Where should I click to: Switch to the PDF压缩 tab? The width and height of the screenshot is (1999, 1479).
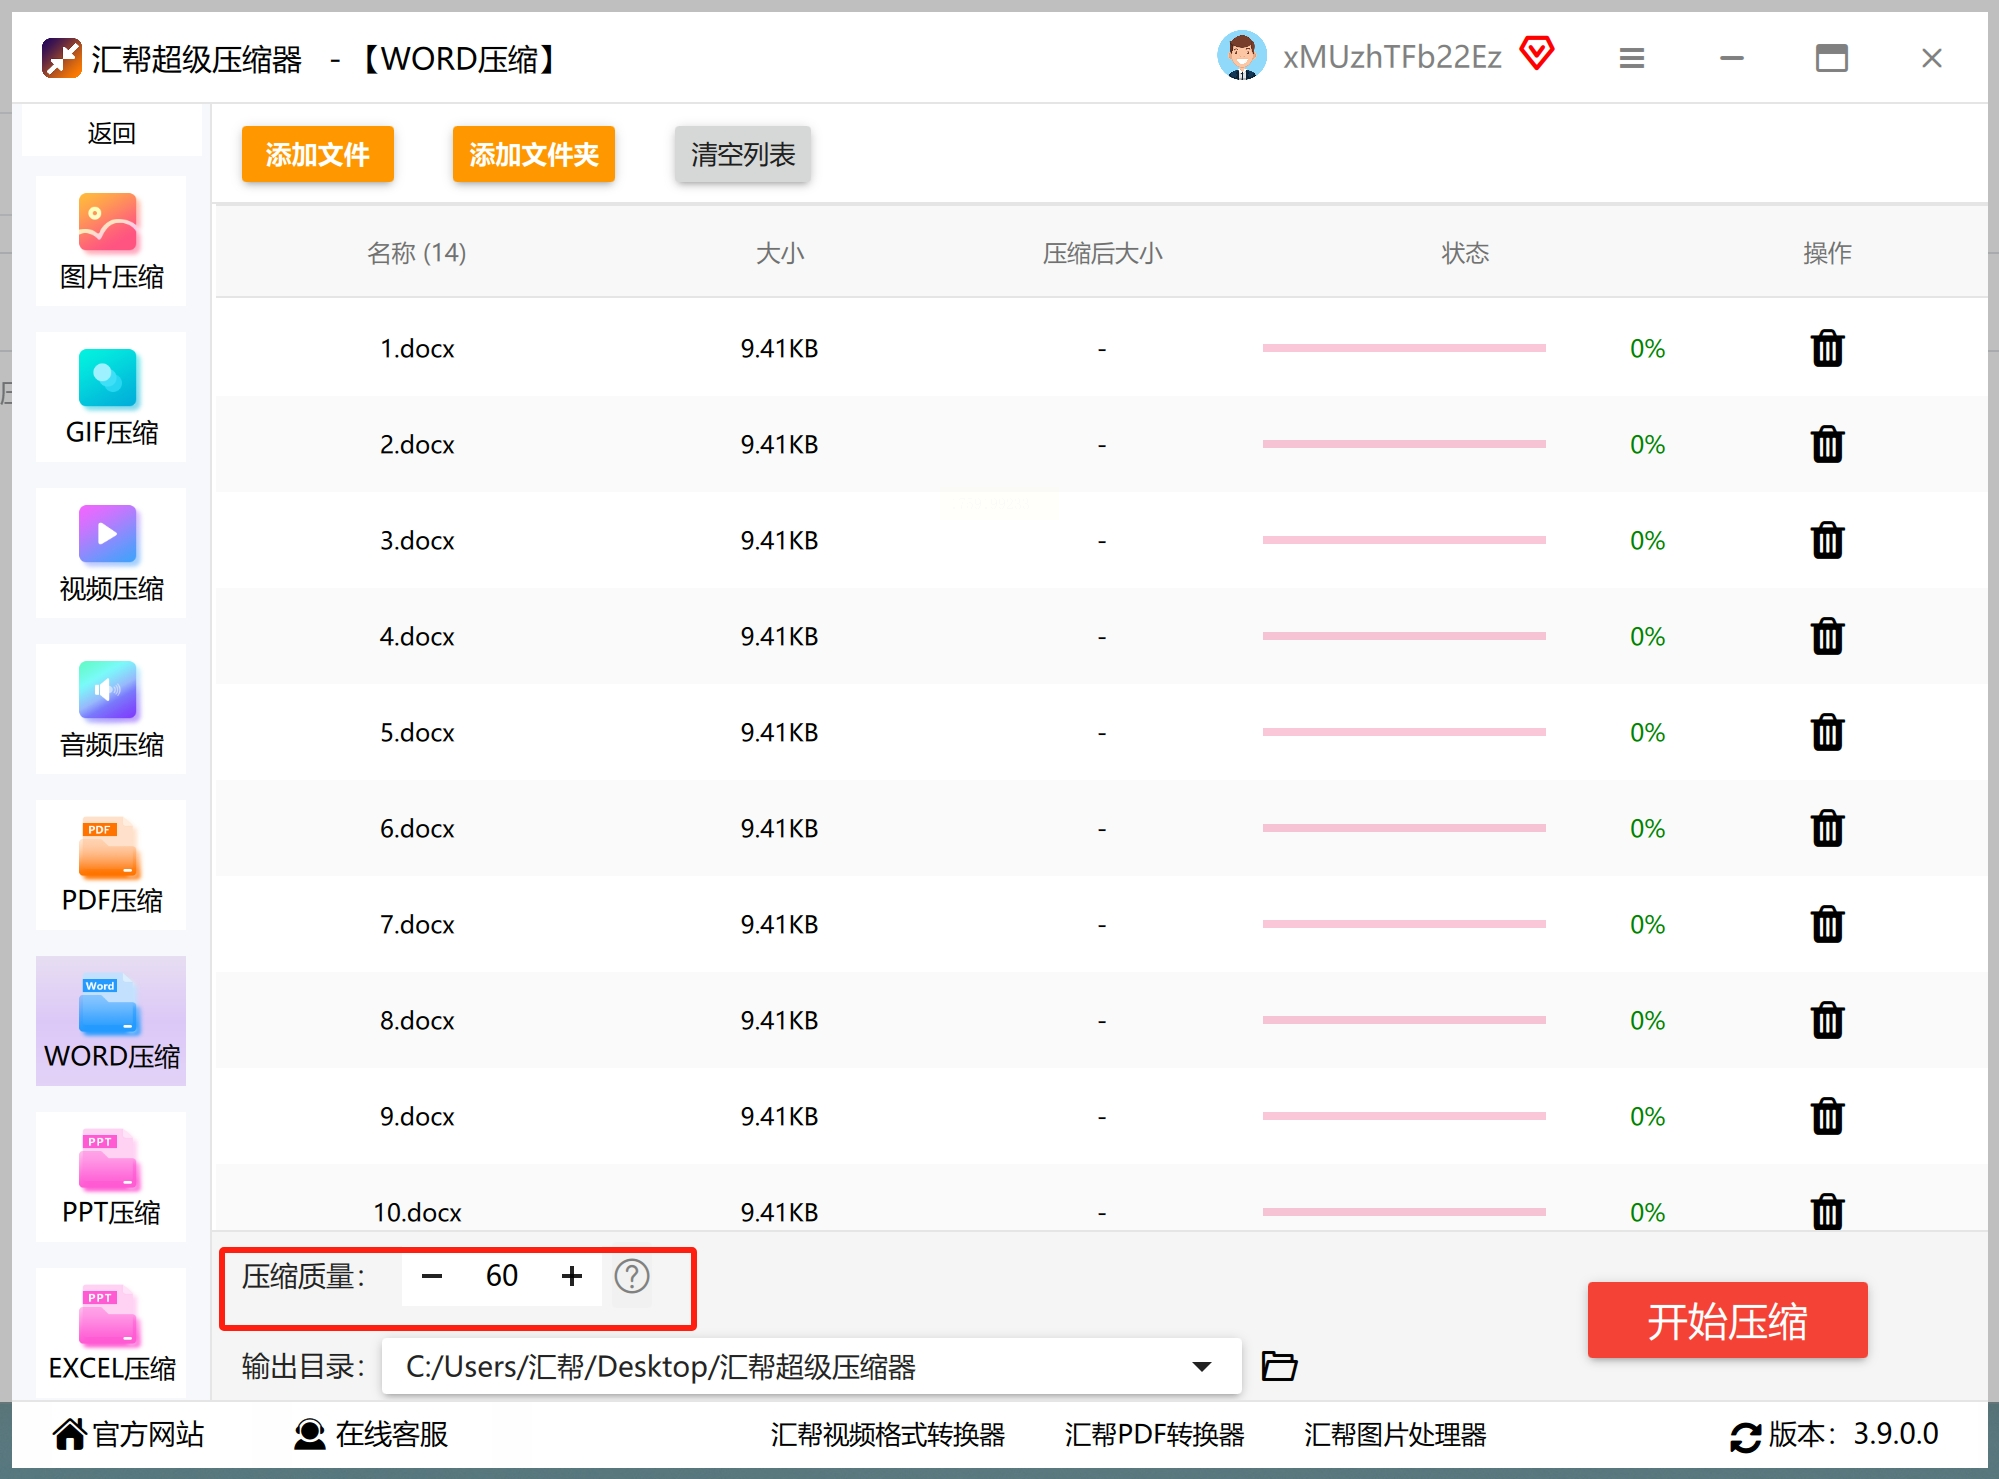pos(111,865)
